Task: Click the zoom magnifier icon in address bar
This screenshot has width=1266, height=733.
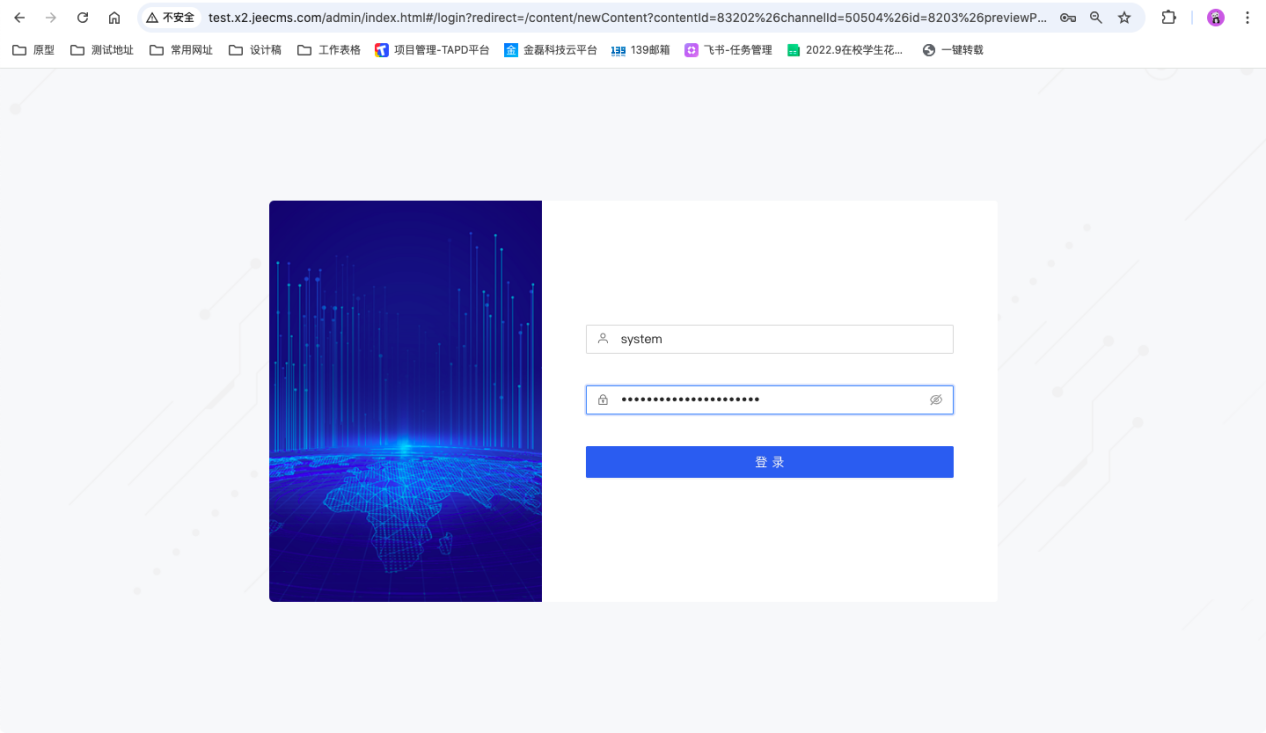Action: (x=1096, y=18)
